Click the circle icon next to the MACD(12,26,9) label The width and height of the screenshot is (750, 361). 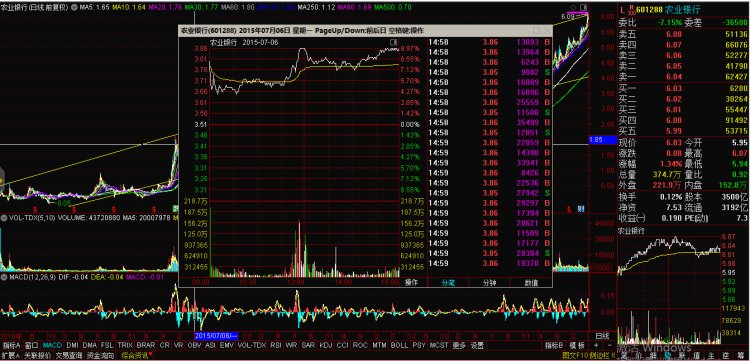pos(4,277)
